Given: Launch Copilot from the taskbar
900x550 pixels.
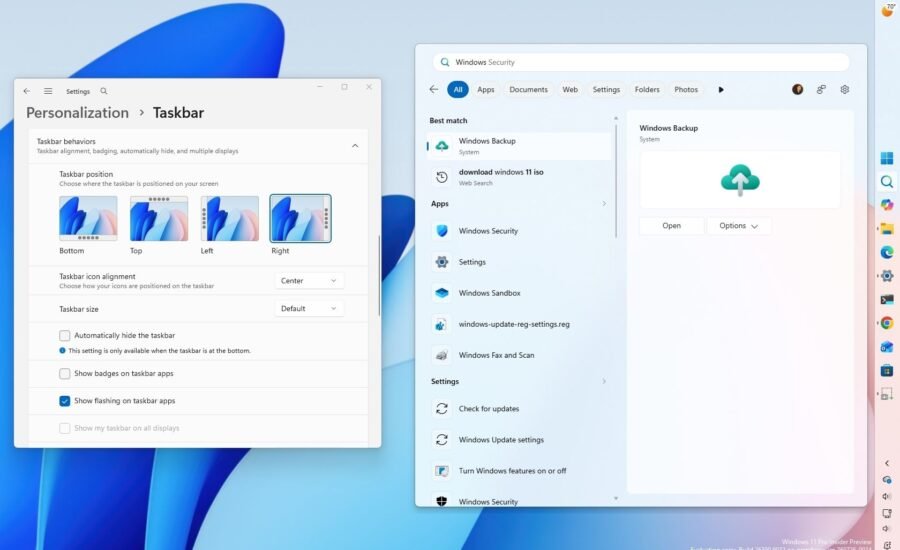Looking at the screenshot, I should click(x=887, y=205).
